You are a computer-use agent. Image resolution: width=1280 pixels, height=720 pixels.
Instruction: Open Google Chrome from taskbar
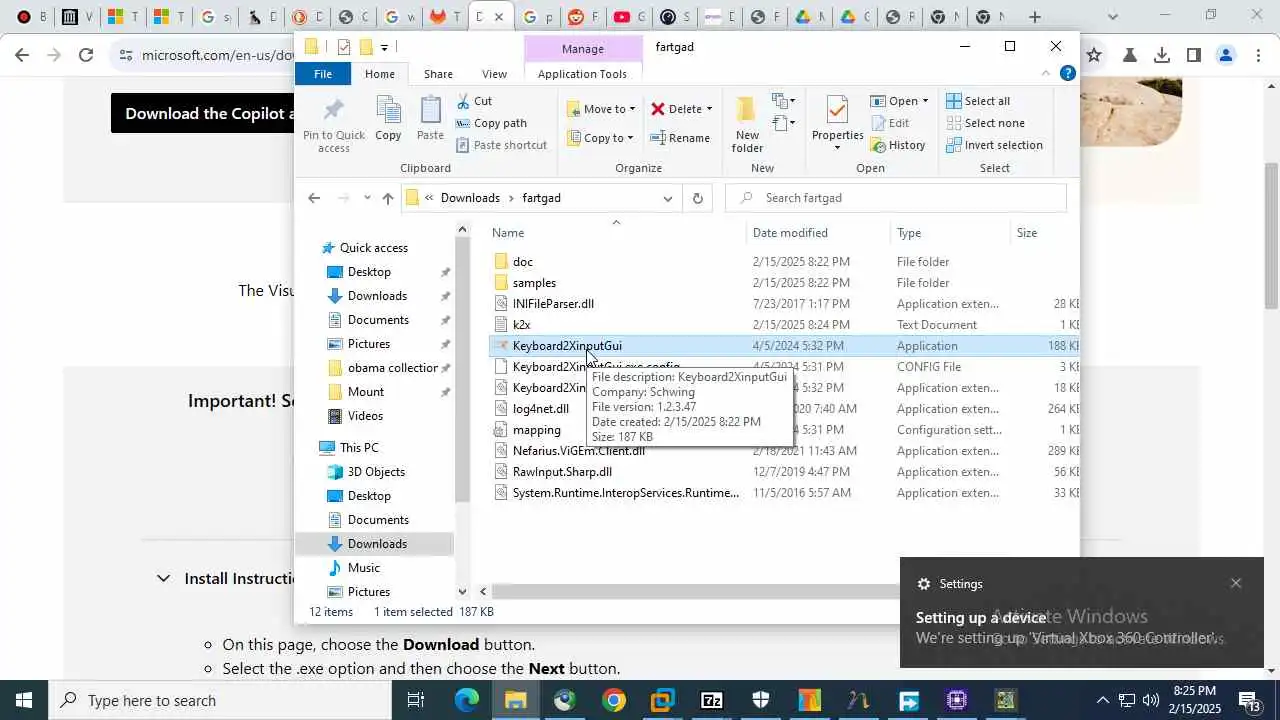pyautogui.click(x=614, y=700)
